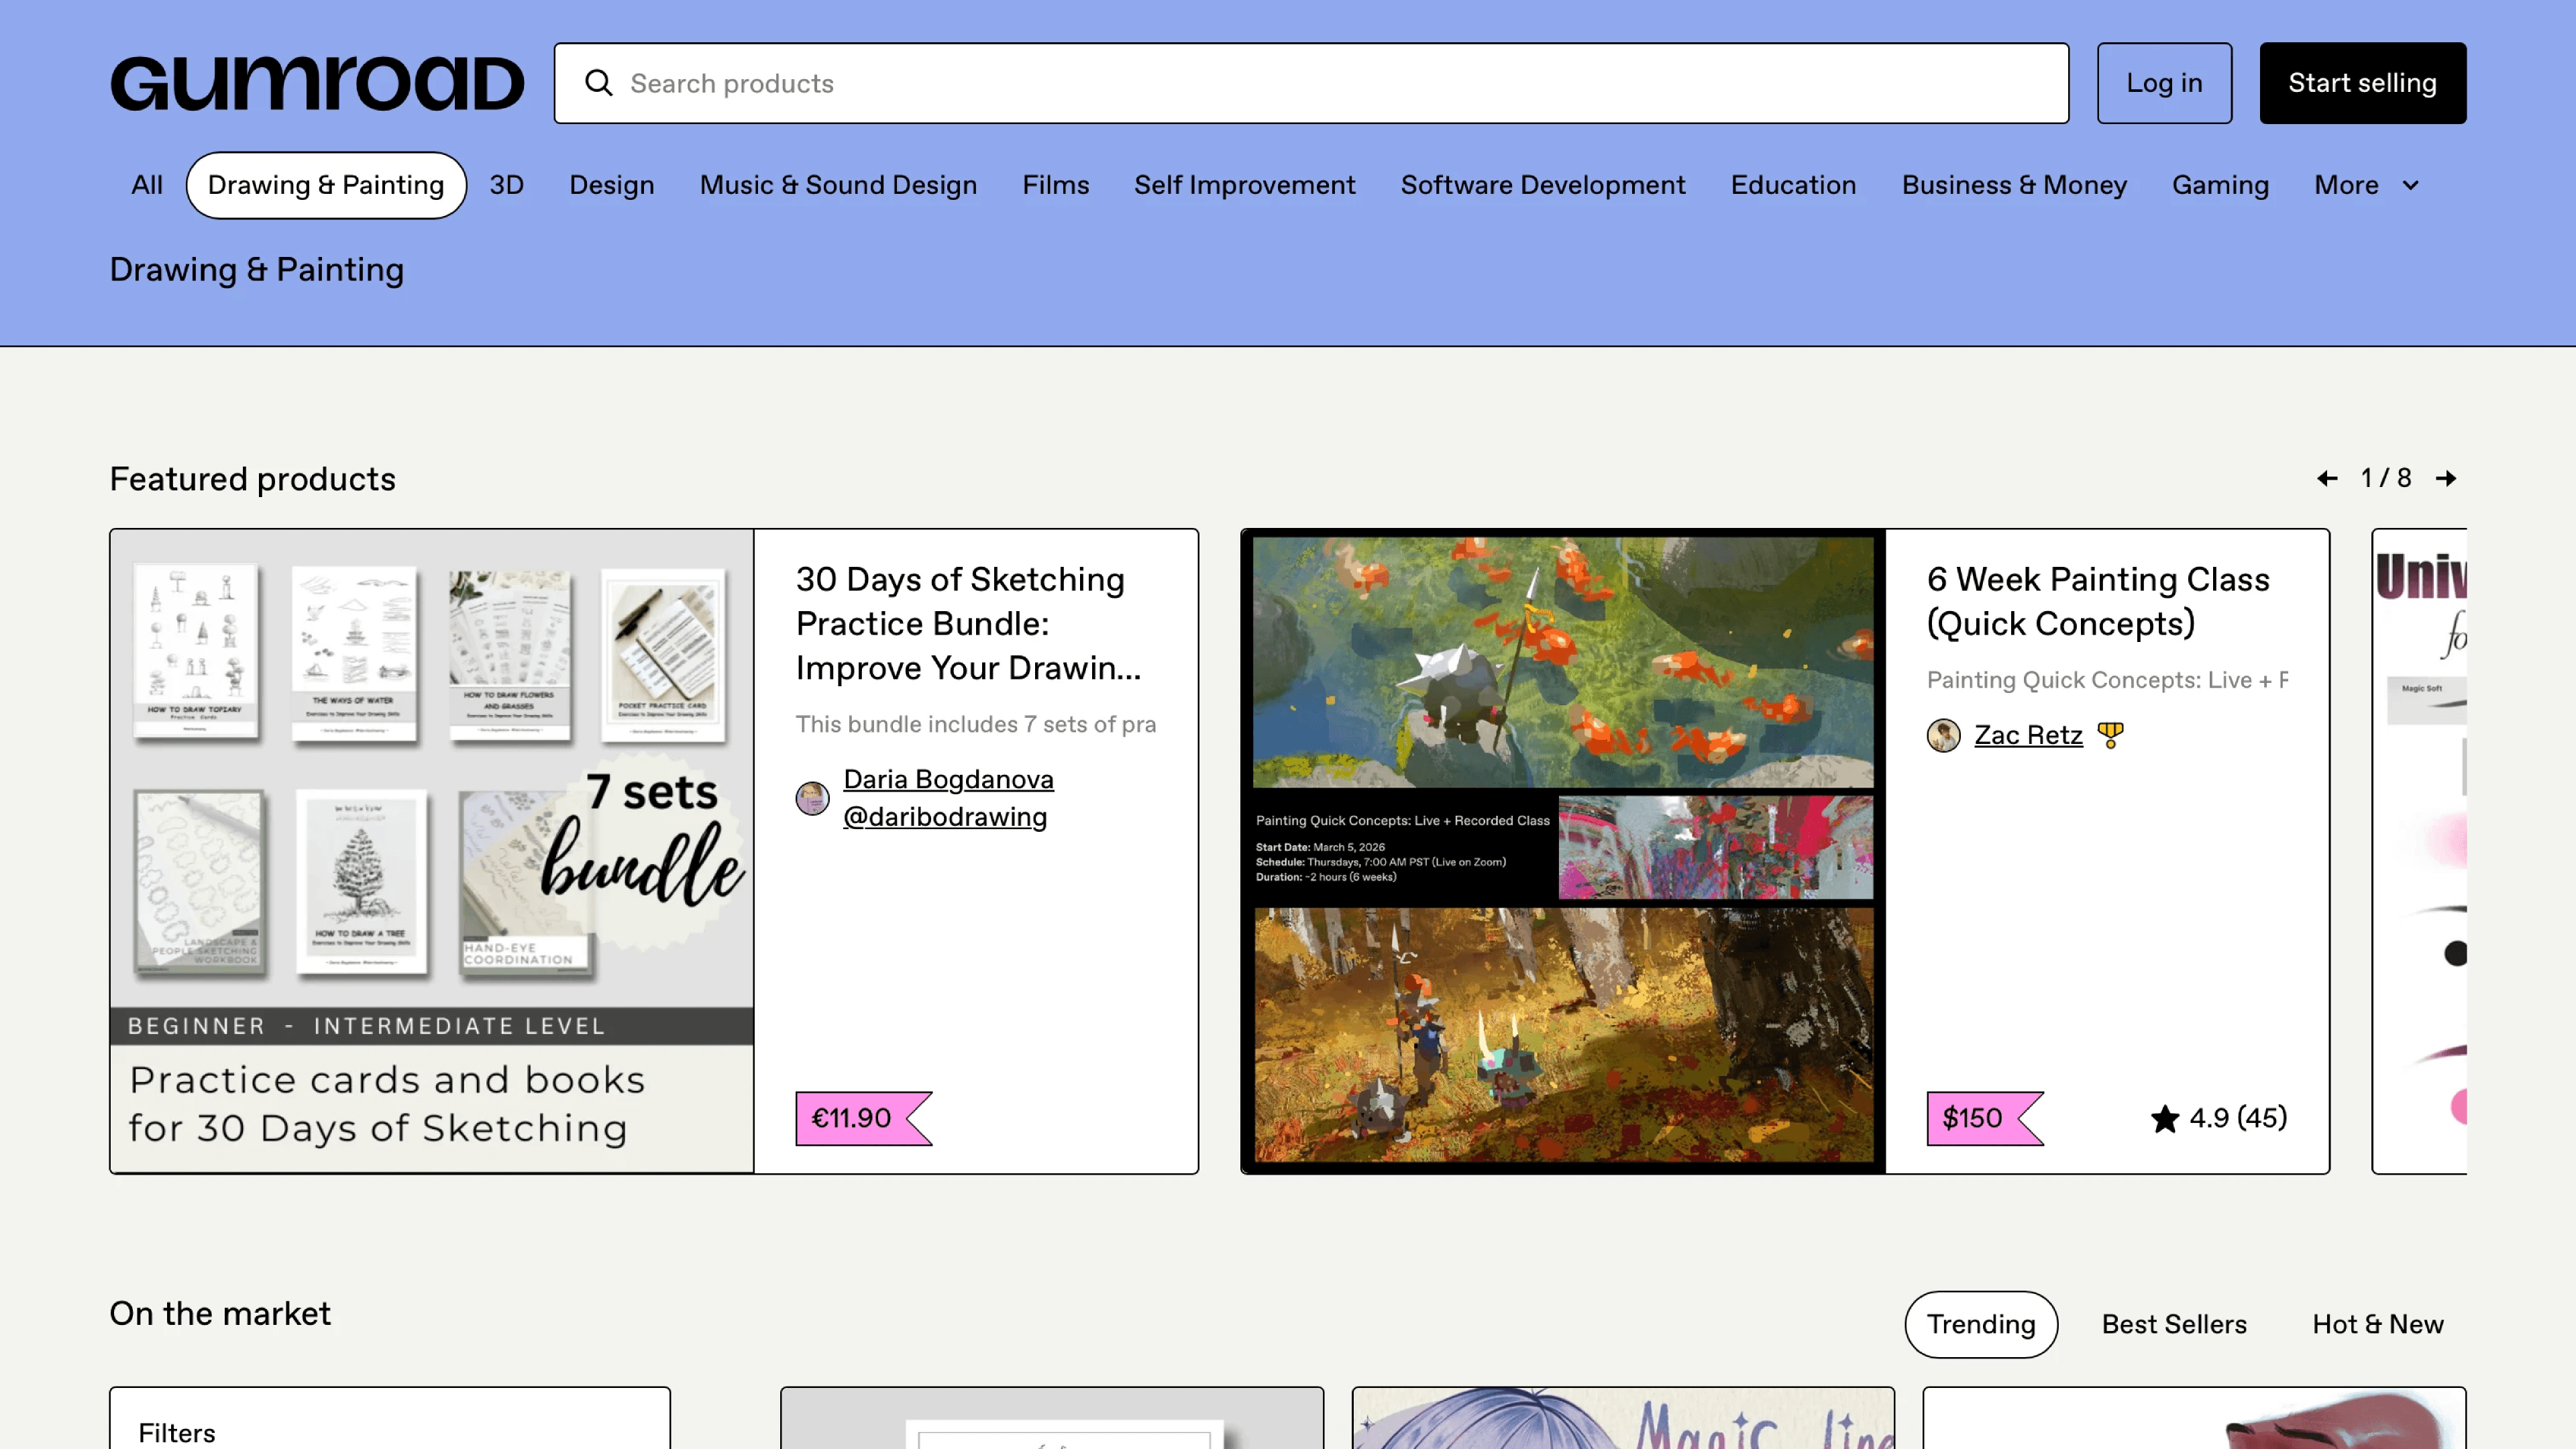Click the Drawing & Painting breadcrumb heading
This screenshot has width=2576, height=1449.
coord(257,270)
